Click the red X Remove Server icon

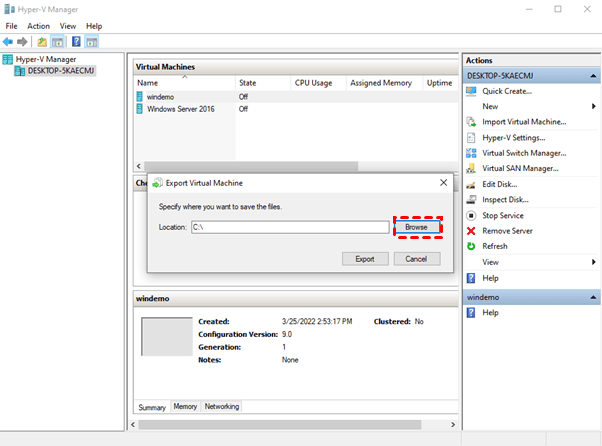coord(471,231)
